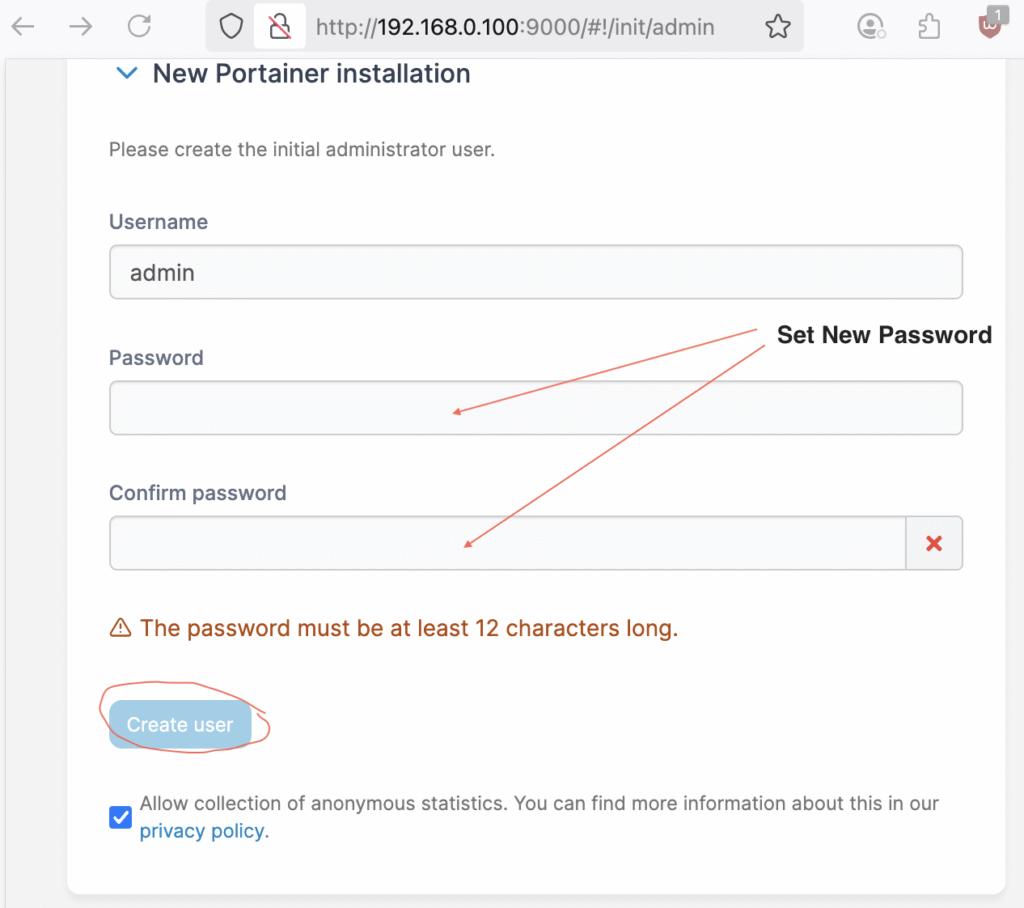Click the New Portainer installation heading
This screenshot has height=908, width=1024.
point(311,73)
